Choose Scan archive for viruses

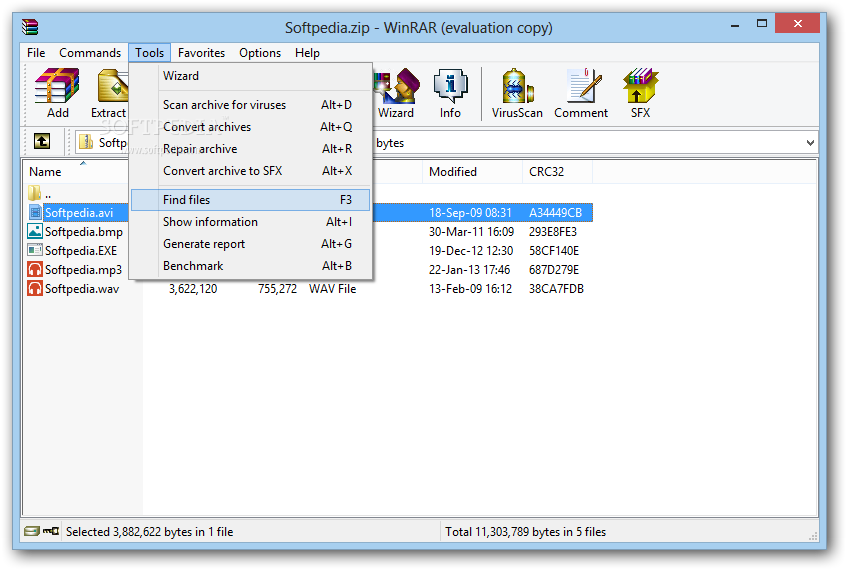pos(251,105)
